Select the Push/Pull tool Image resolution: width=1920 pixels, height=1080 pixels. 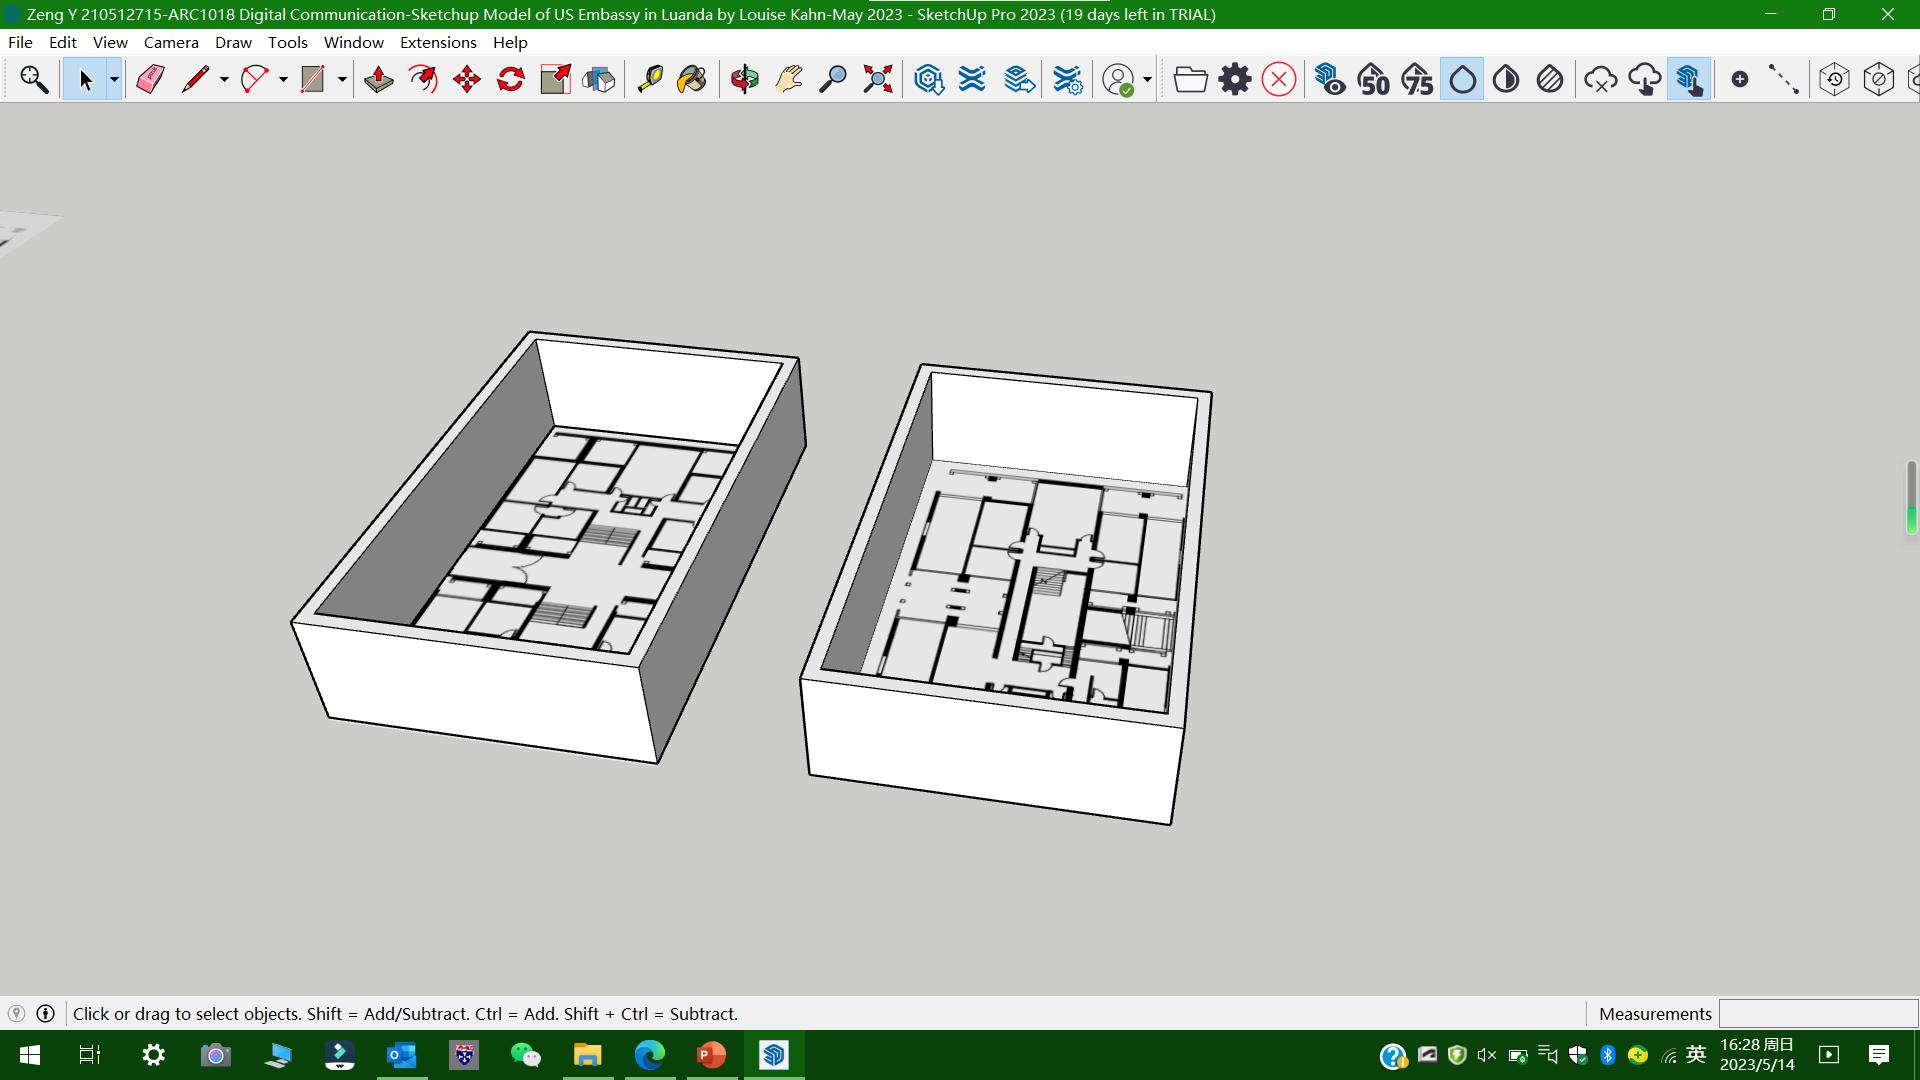click(378, 79)
